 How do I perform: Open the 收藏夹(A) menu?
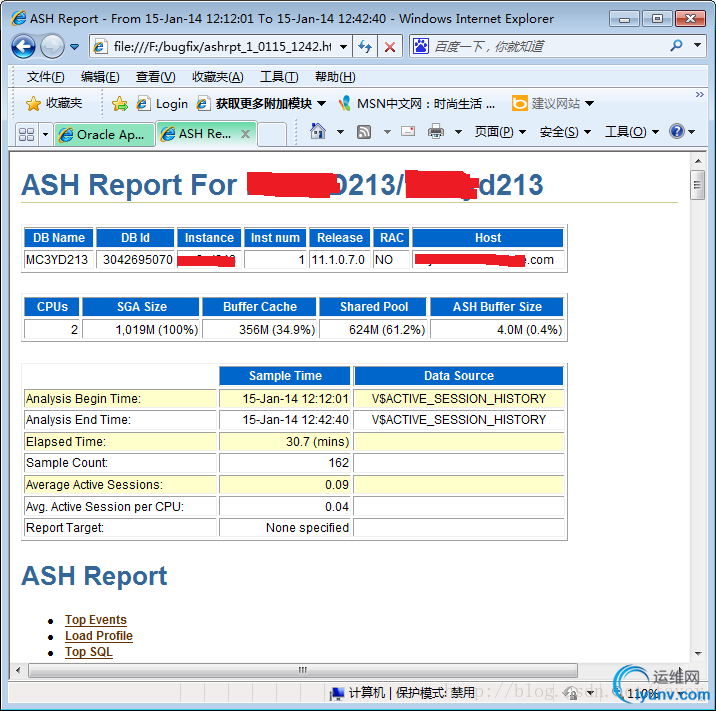point(217,77)
